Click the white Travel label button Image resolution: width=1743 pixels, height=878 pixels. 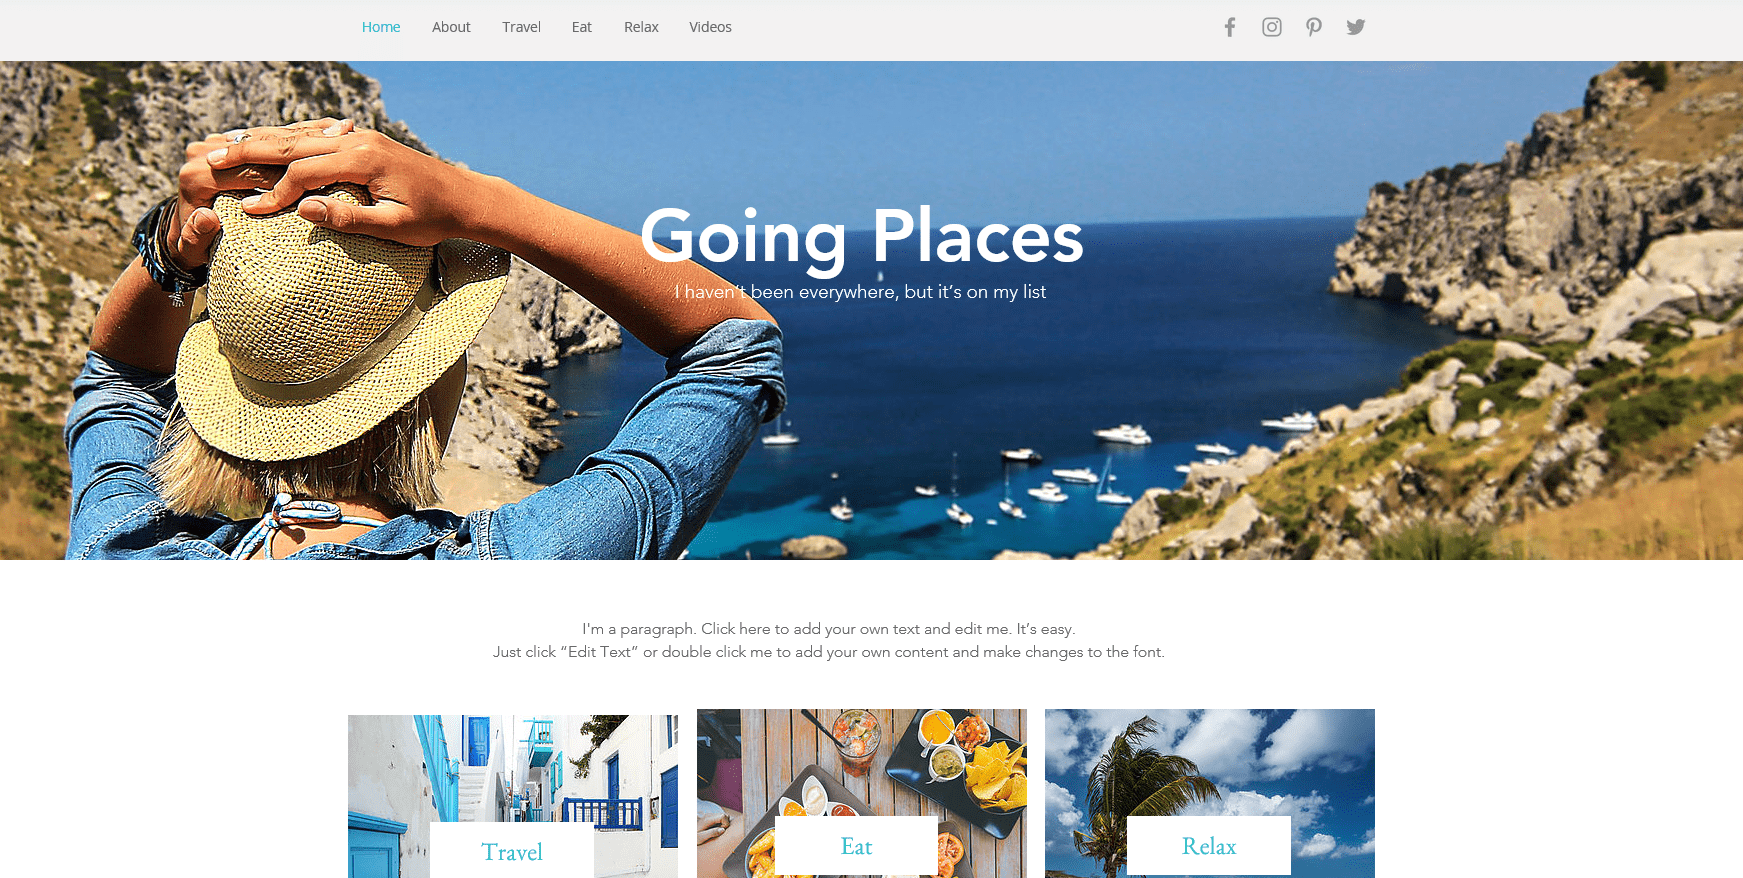click(x=512, y=851)
